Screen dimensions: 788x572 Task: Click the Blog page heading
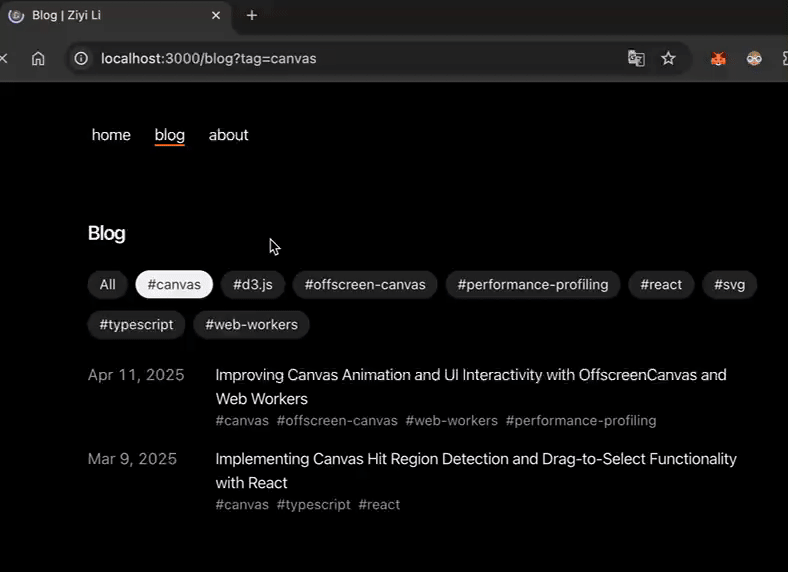107,233
